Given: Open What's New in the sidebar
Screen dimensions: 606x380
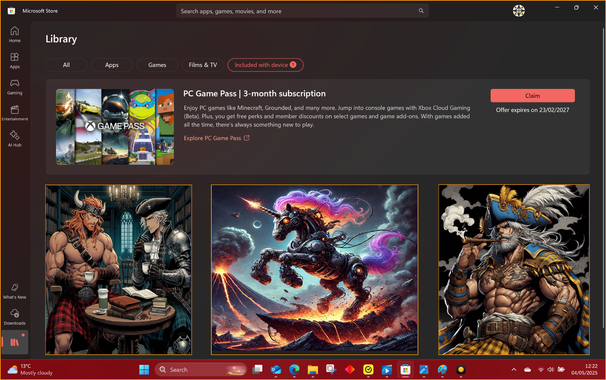Looking at the screenshot, I should pos(15,291).
